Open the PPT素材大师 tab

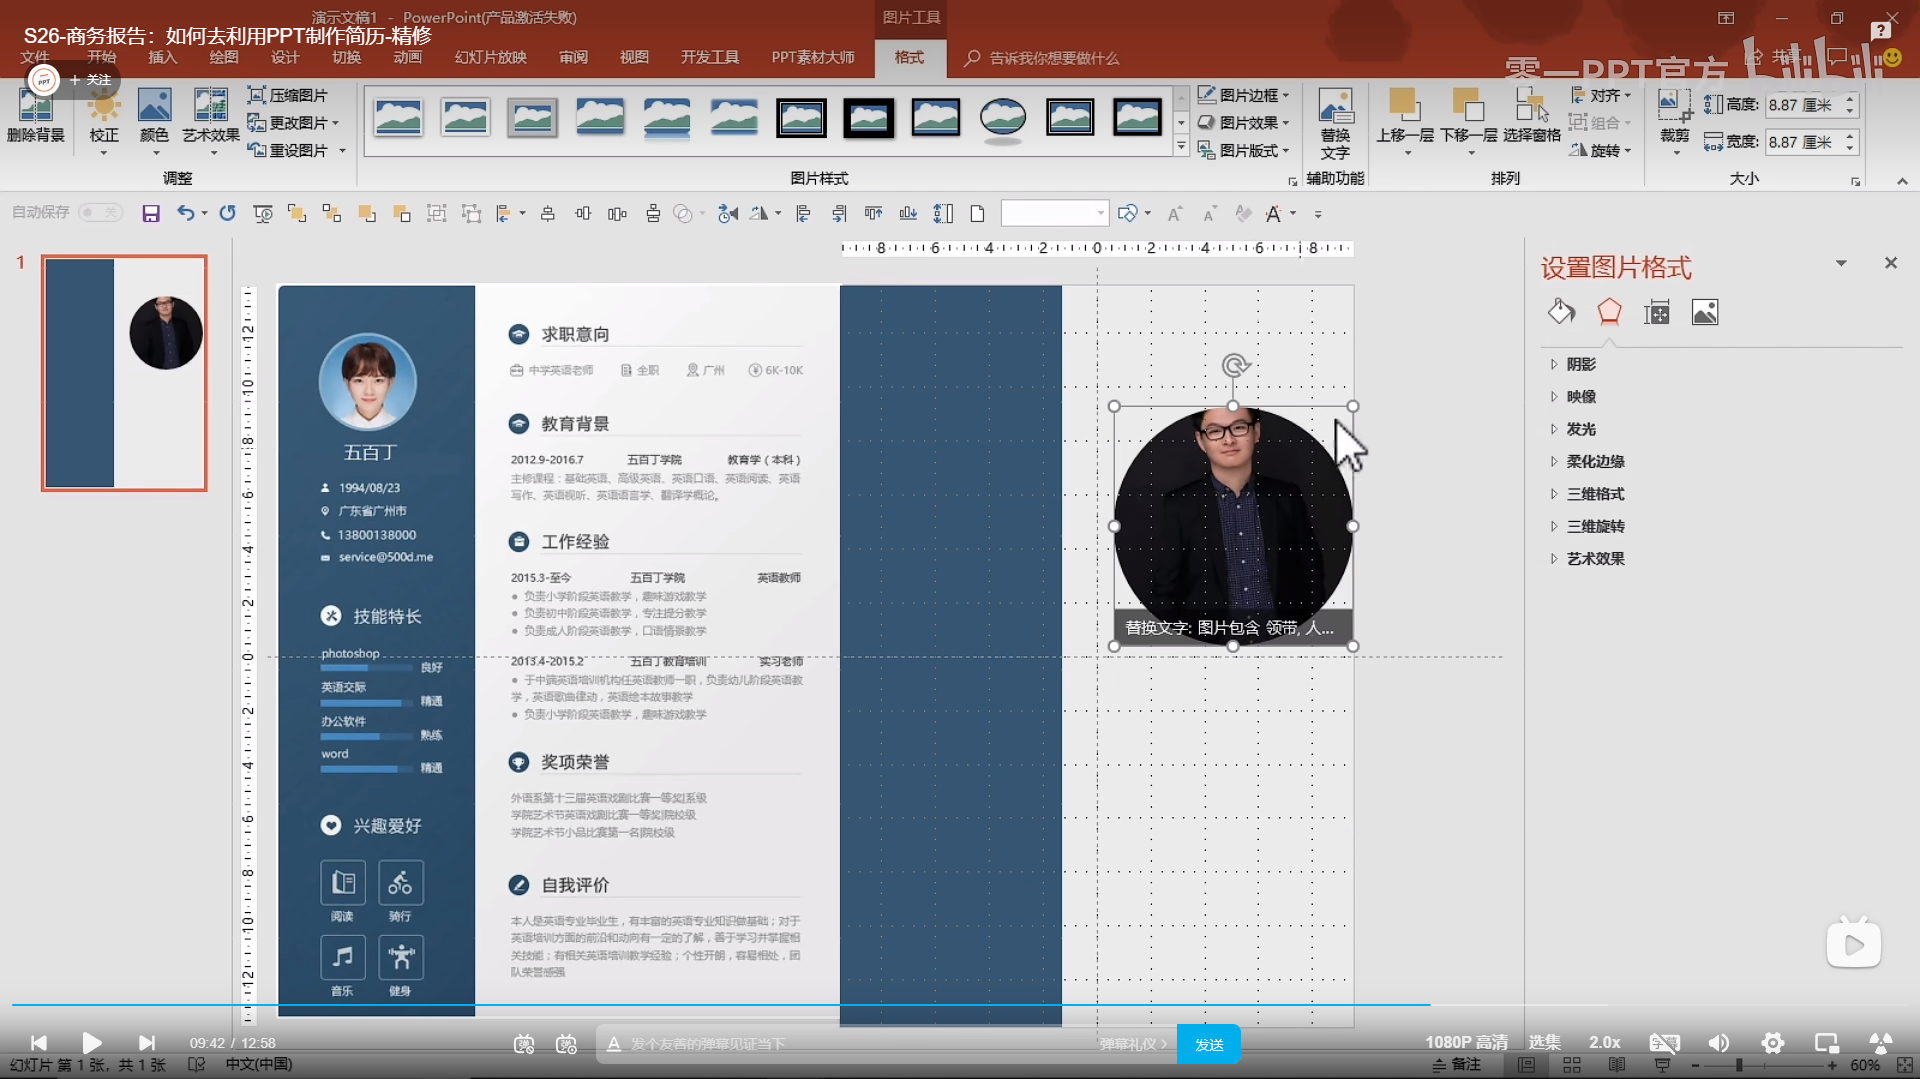pyautogui.click(x=813, y=57)
